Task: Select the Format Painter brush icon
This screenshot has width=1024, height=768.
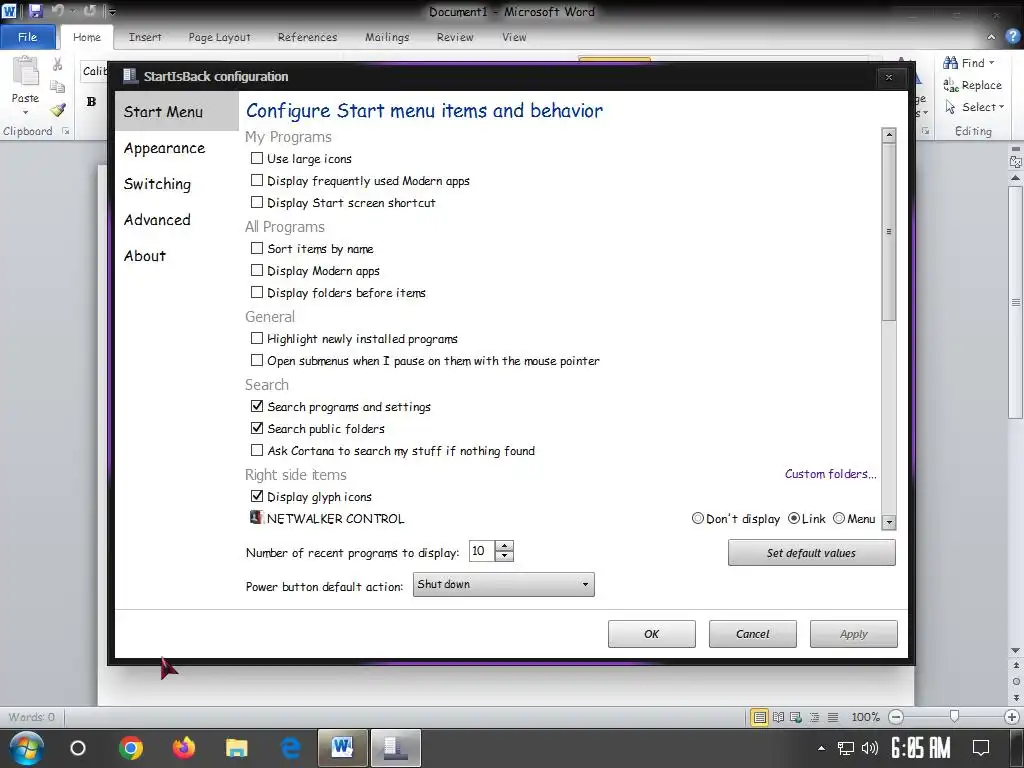Action: [57, 110]
